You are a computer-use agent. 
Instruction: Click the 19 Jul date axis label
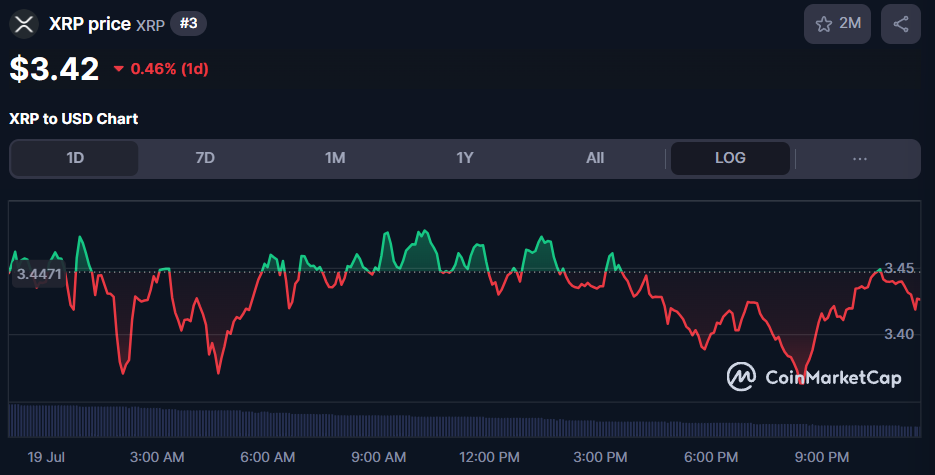click(x=46, y=457)
